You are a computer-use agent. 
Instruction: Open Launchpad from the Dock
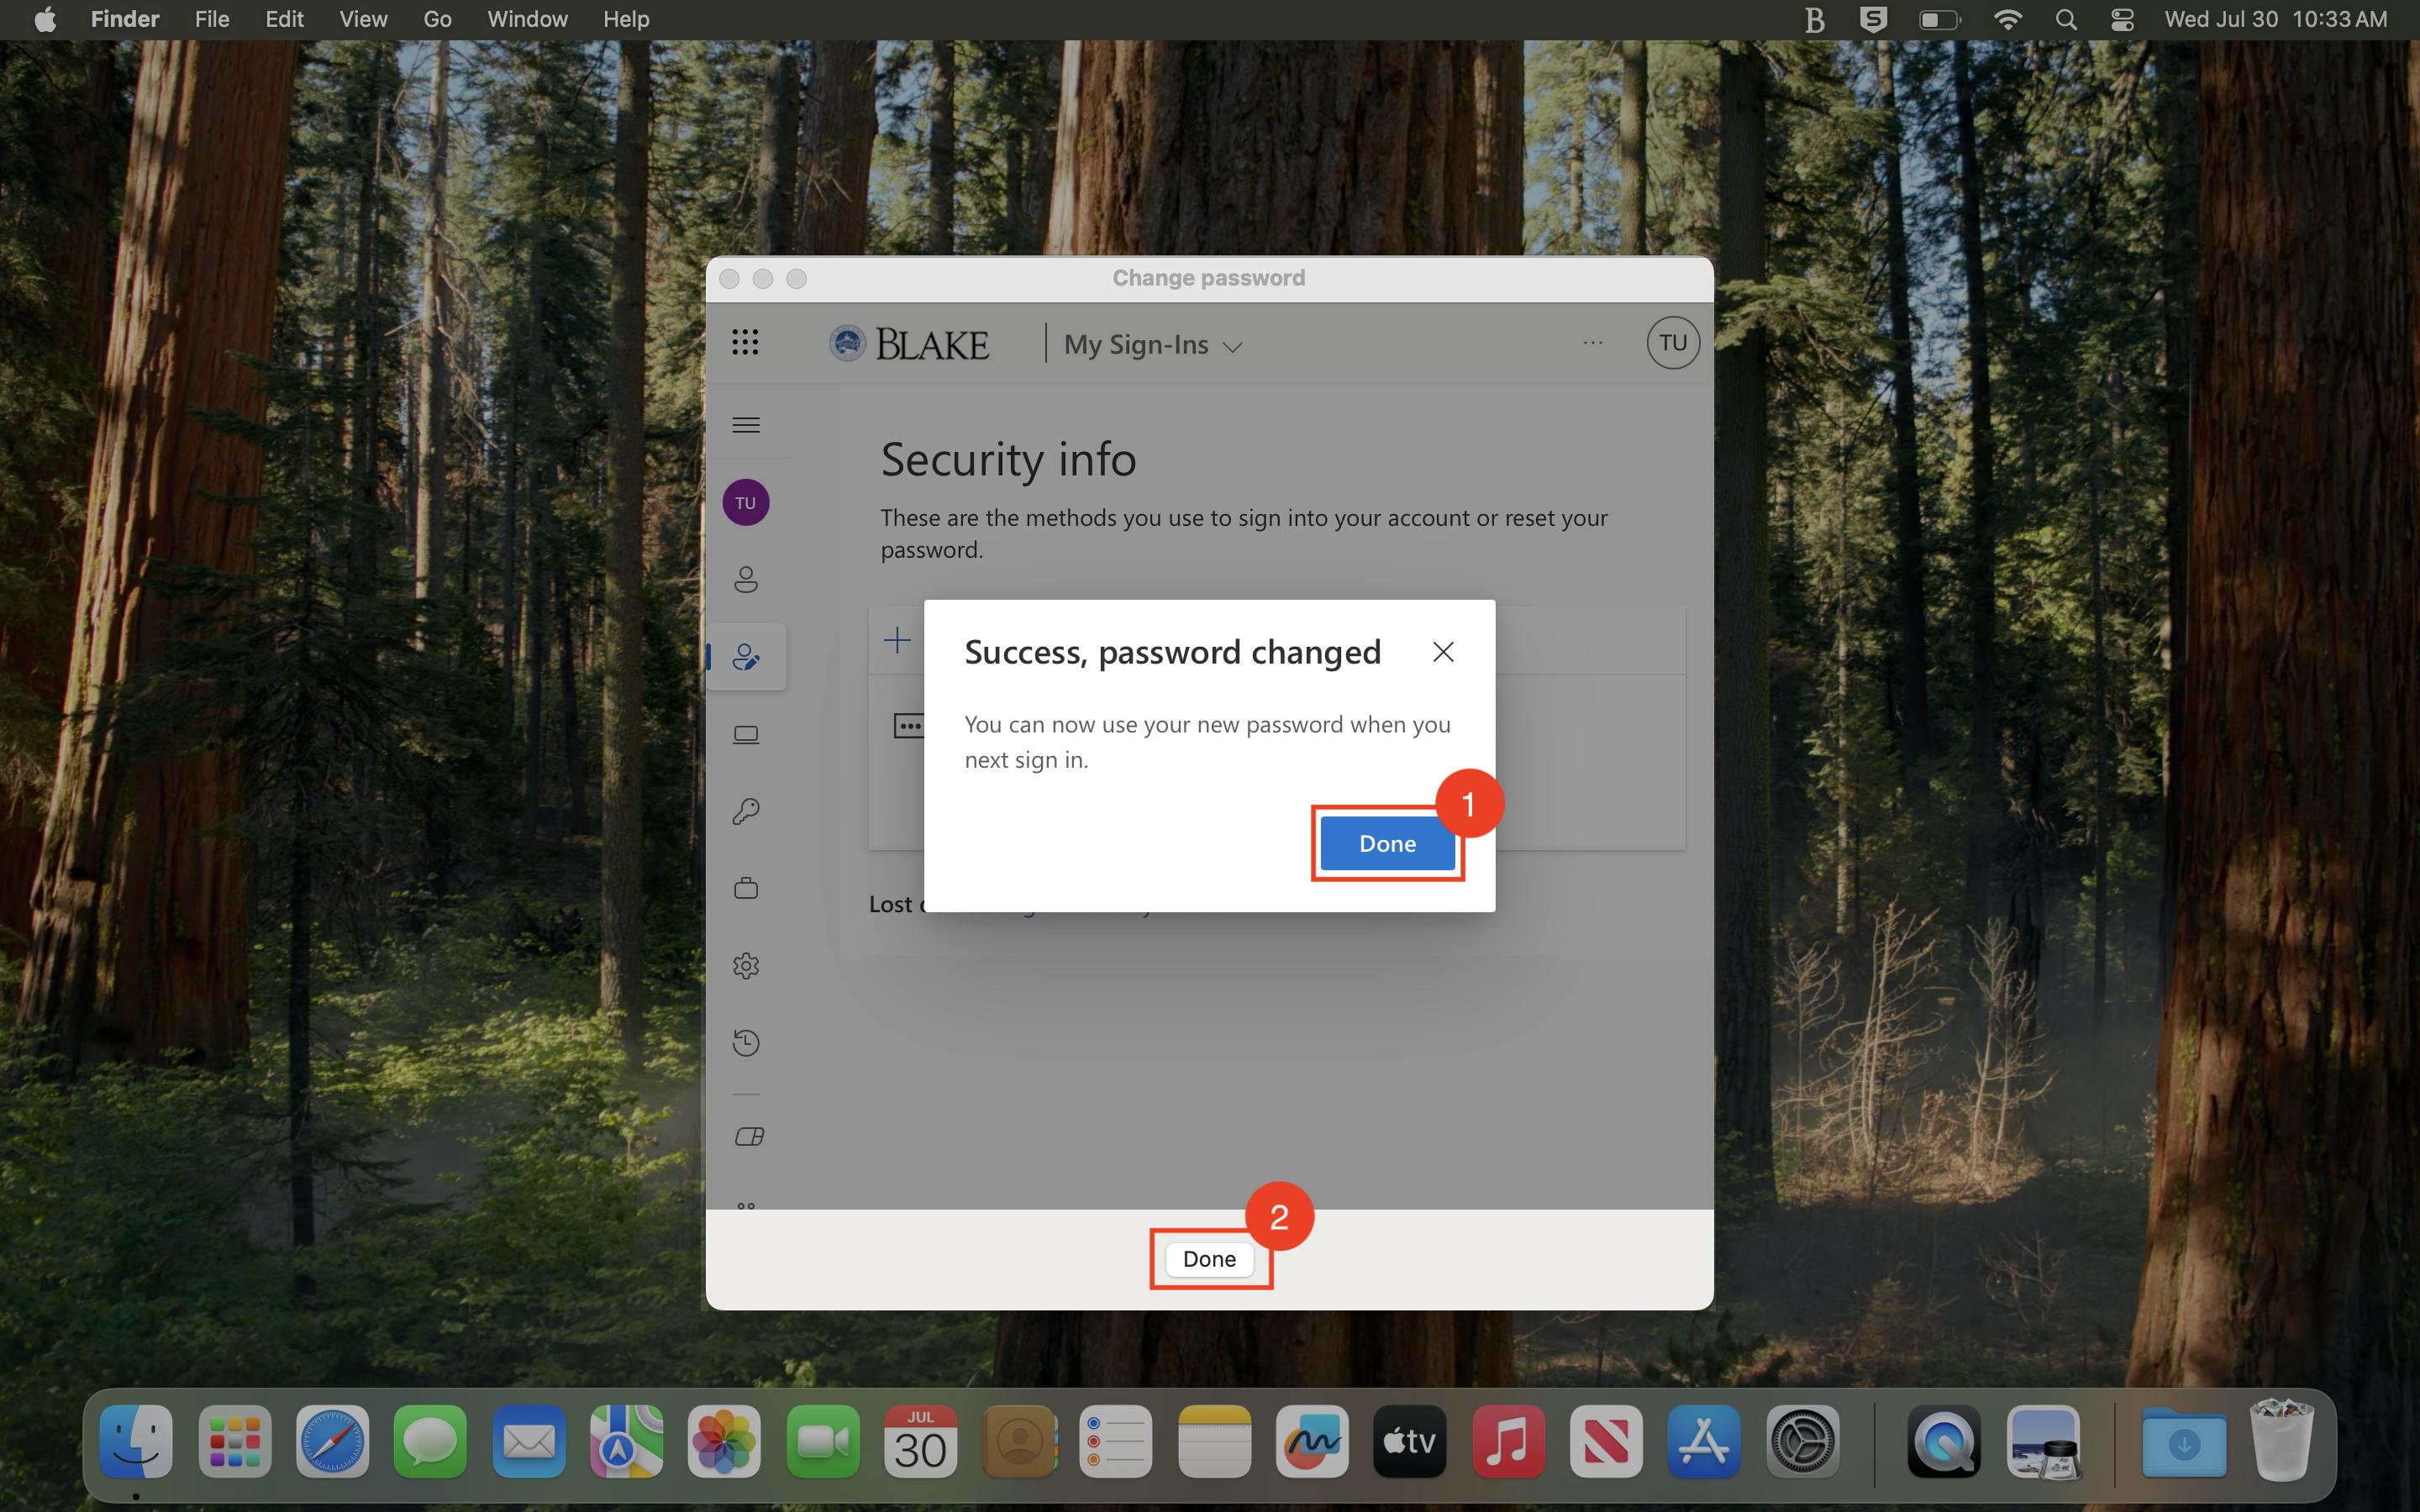coord(235,1441)
